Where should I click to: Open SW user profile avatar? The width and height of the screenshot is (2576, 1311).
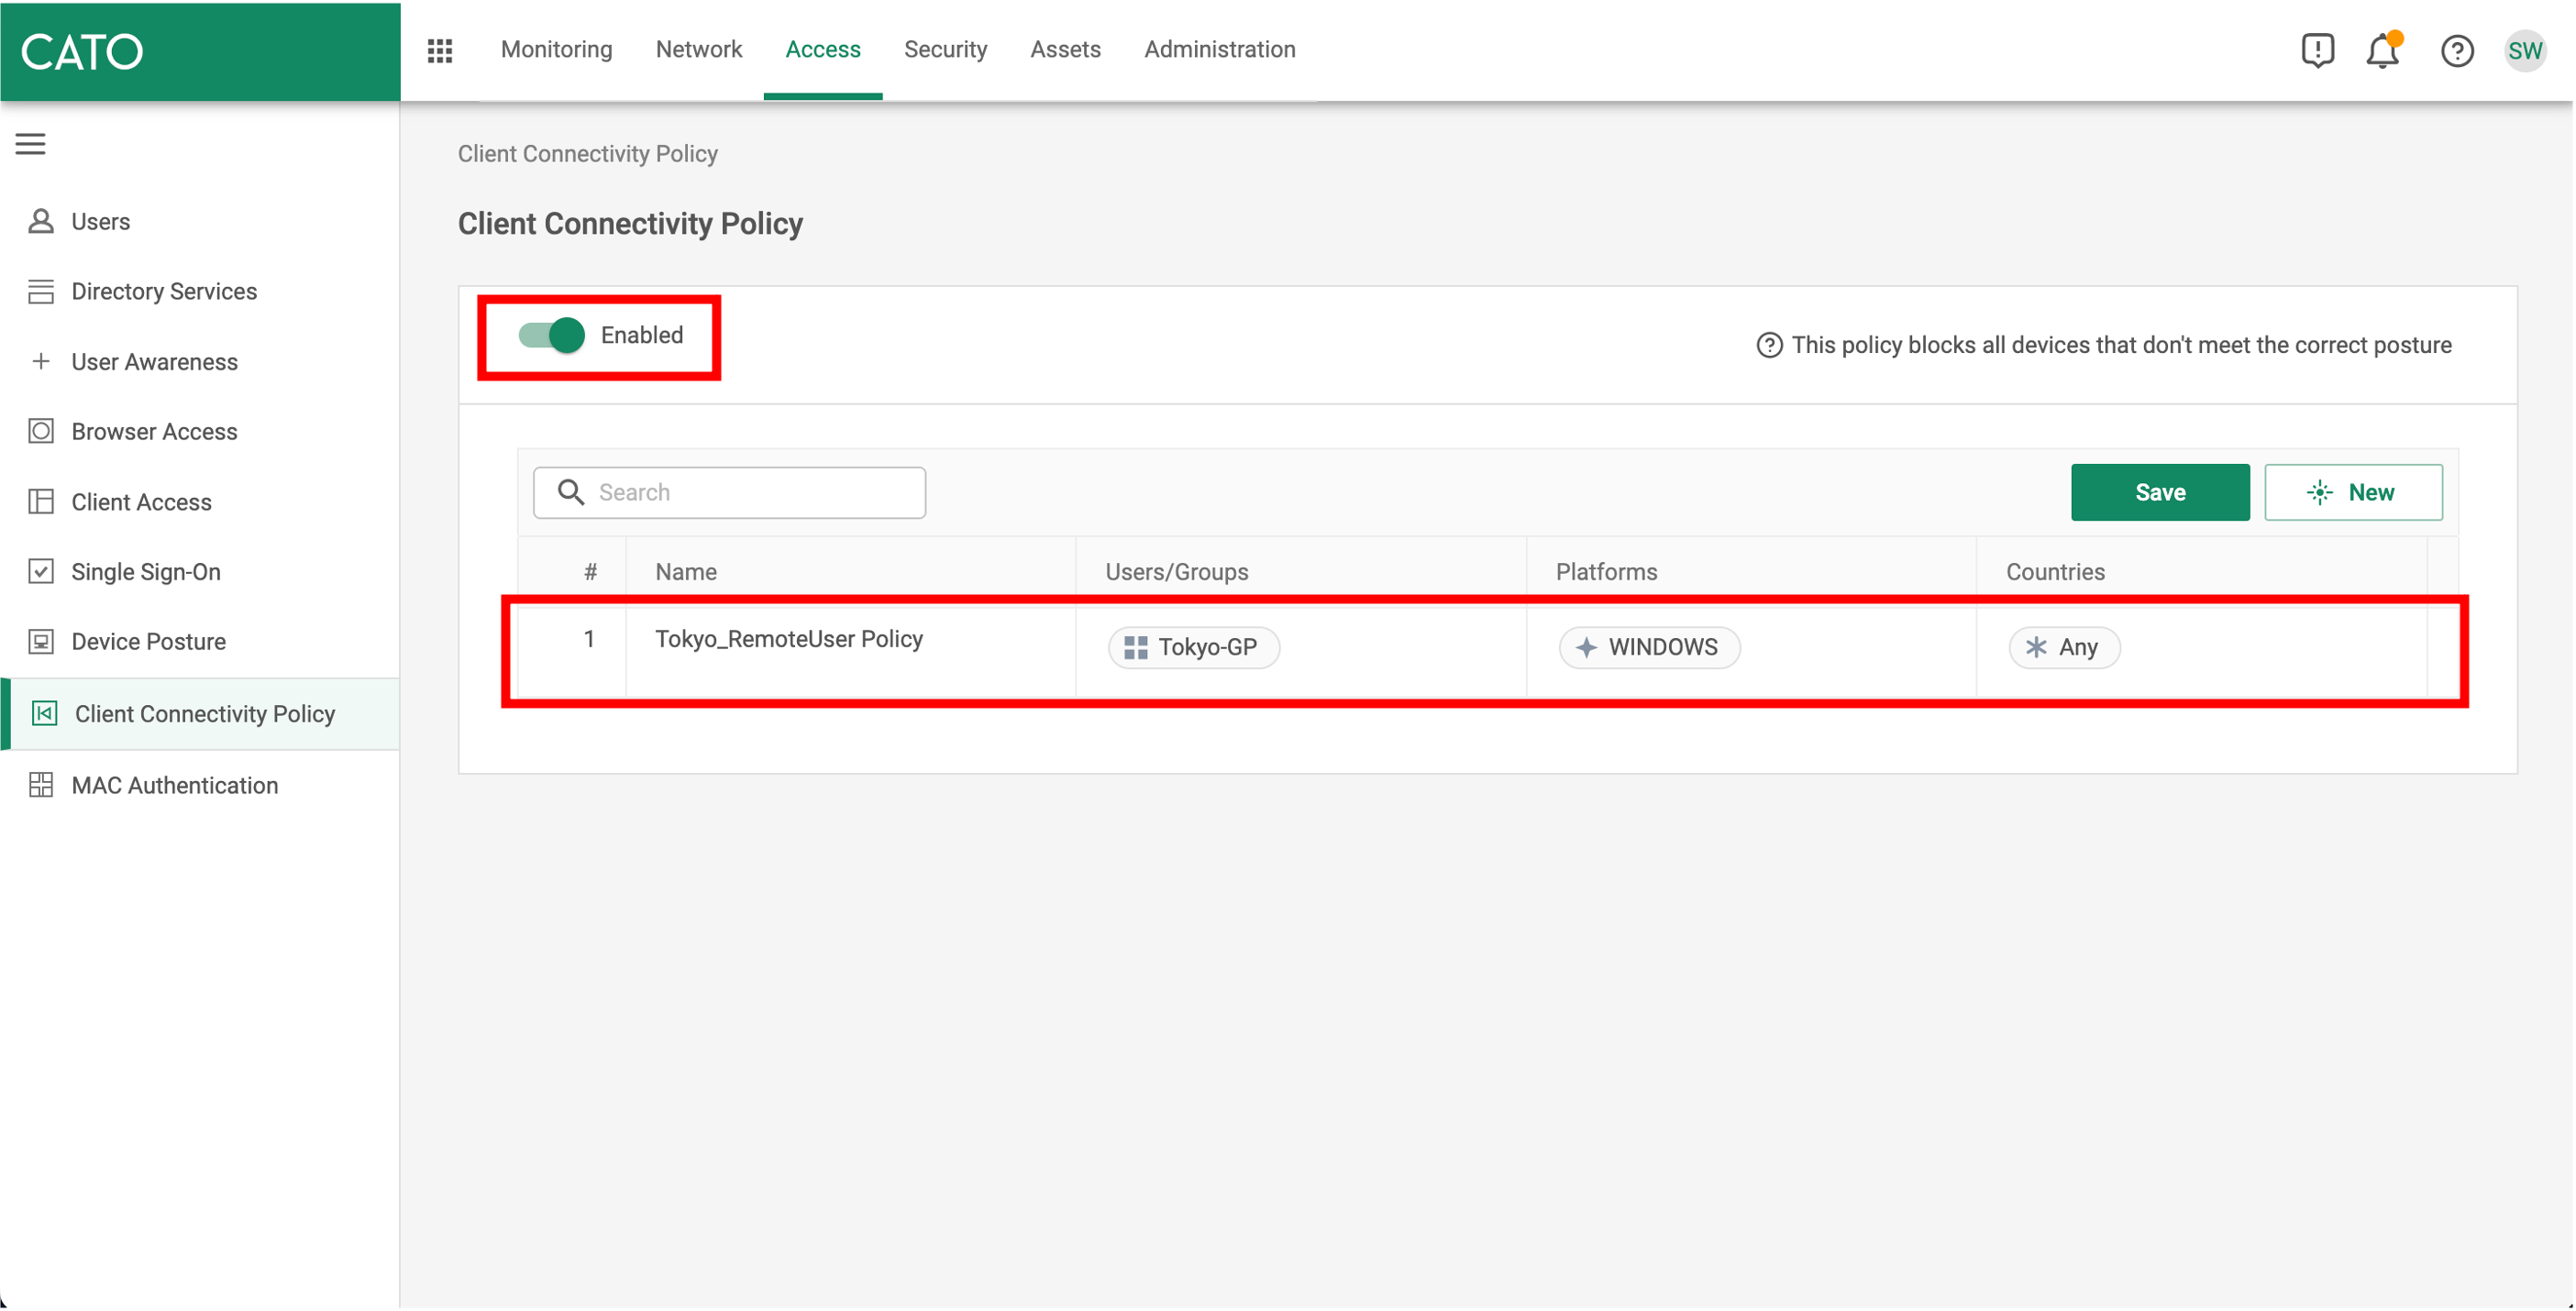click(x=2525, y=51)
